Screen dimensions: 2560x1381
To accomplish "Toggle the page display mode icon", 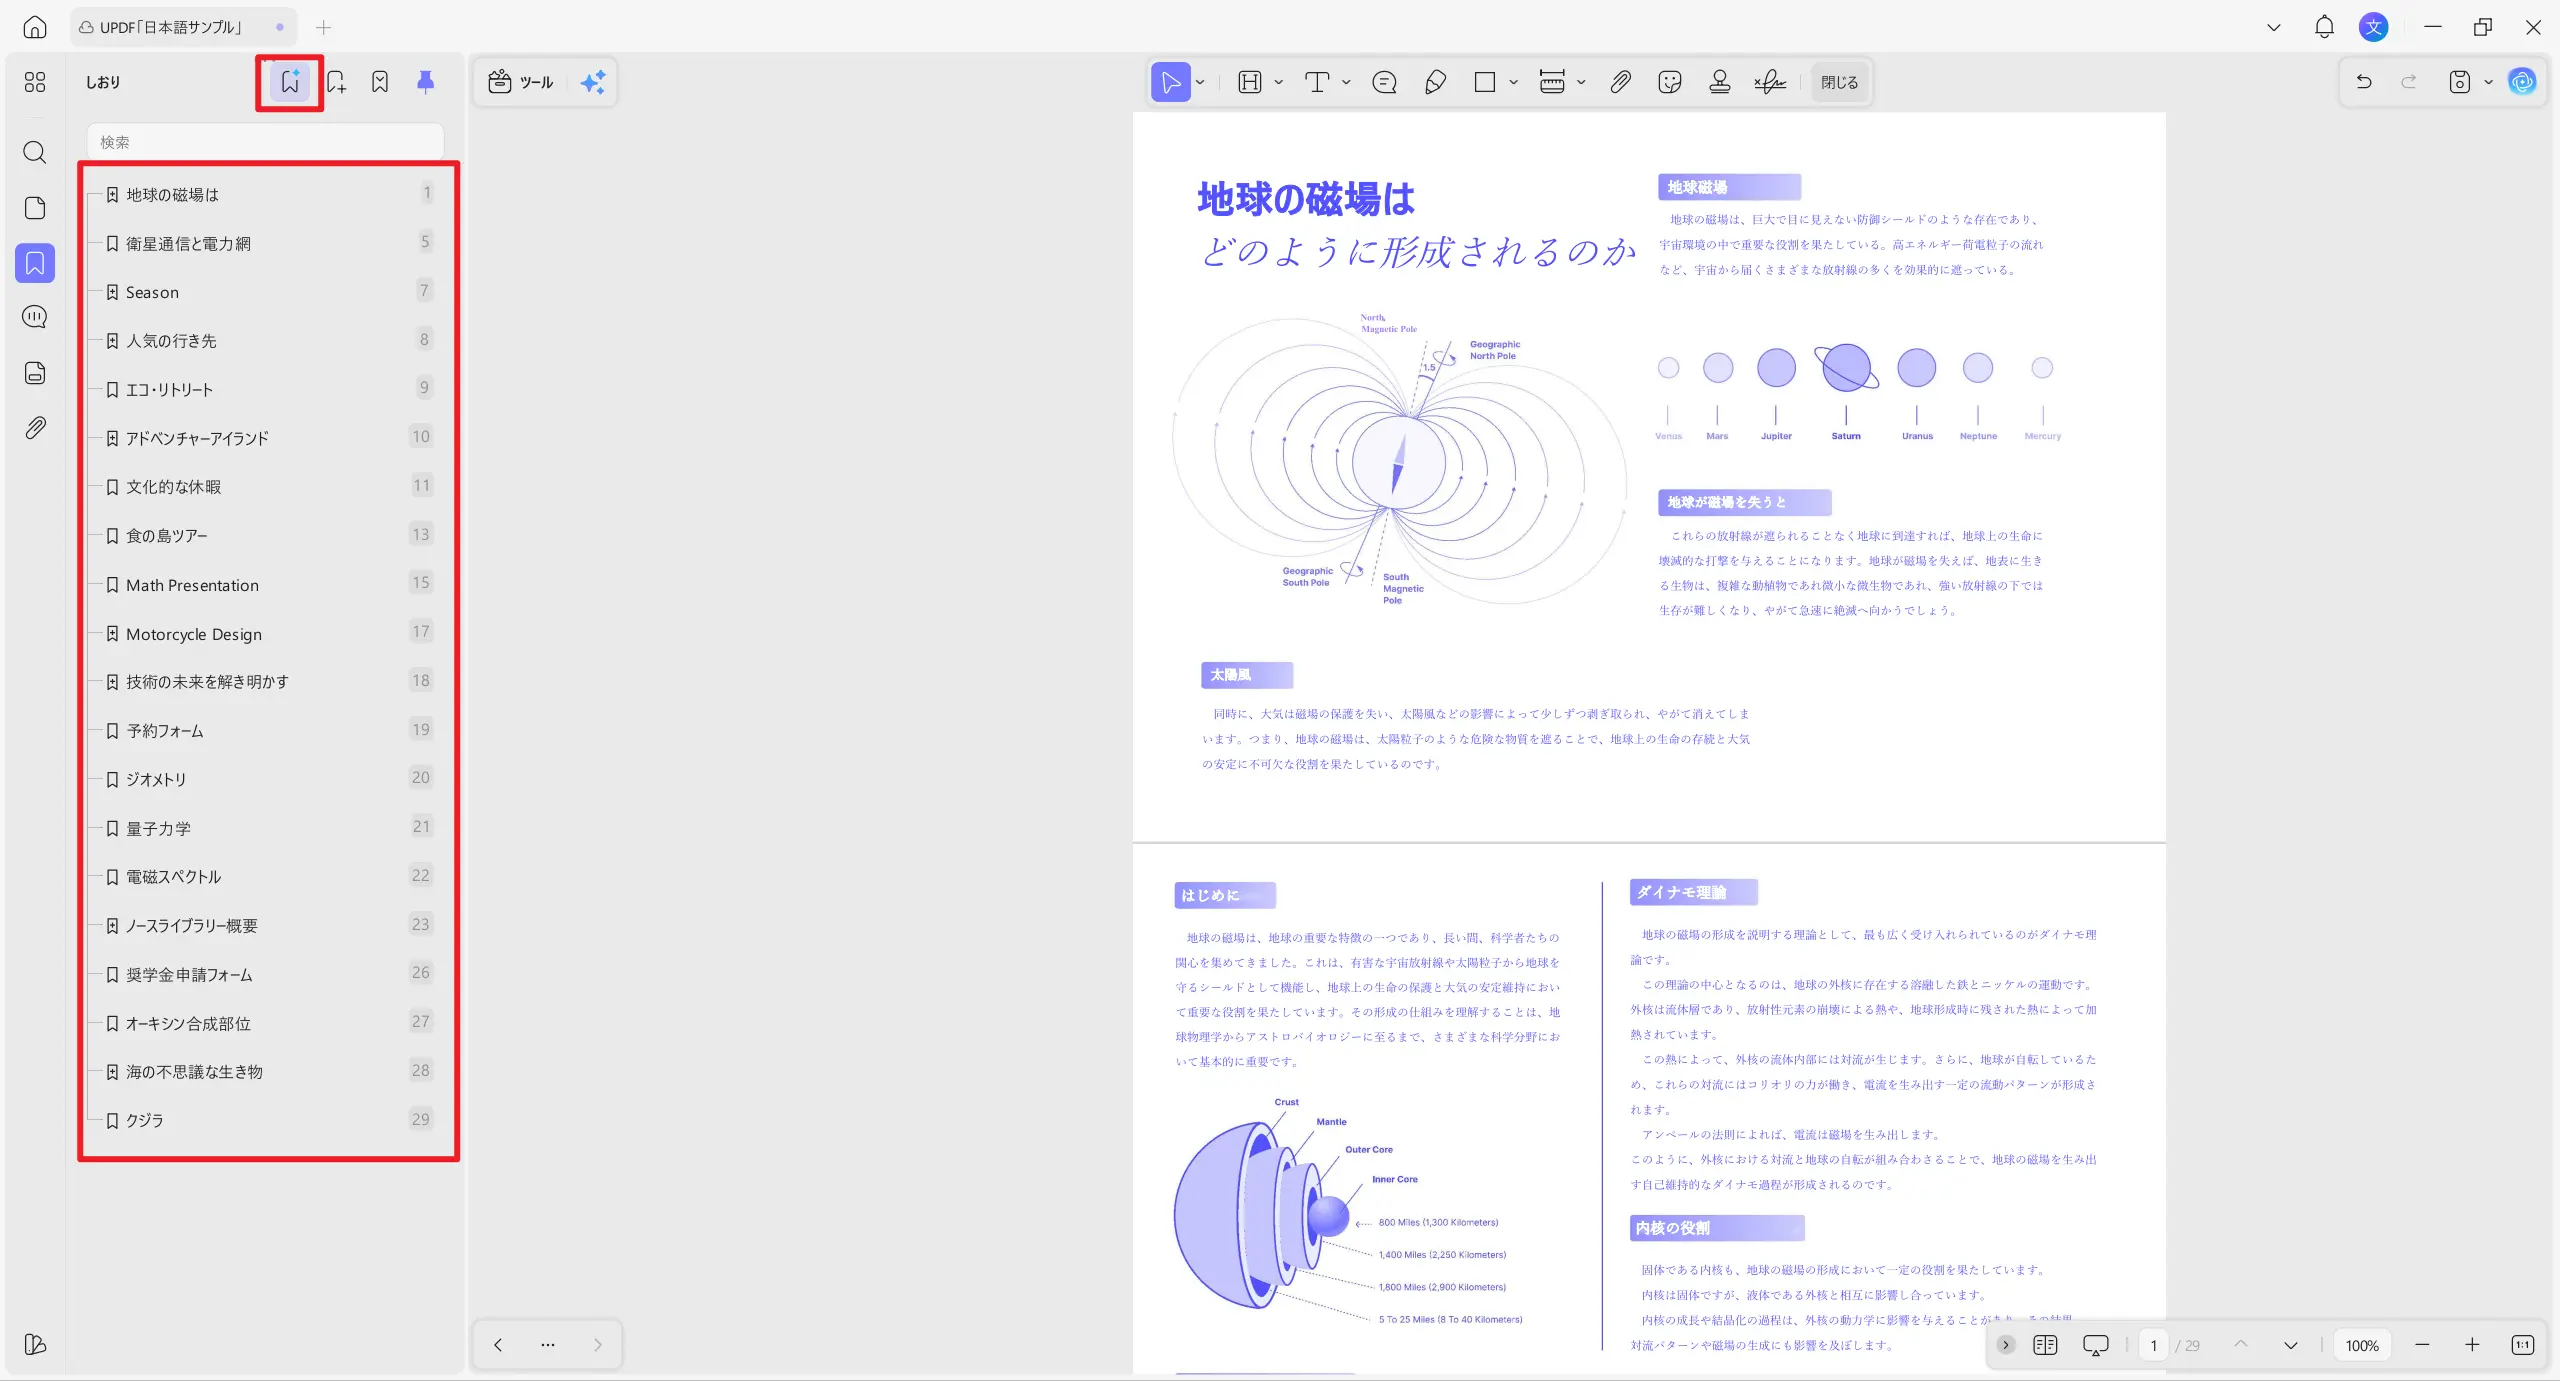I will 2045,1345.
